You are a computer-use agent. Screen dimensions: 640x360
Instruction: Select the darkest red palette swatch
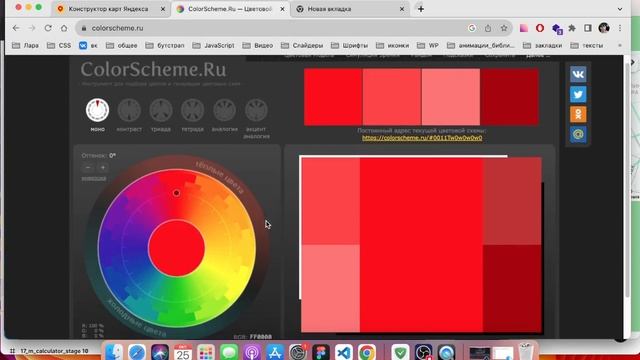(509, 97)
